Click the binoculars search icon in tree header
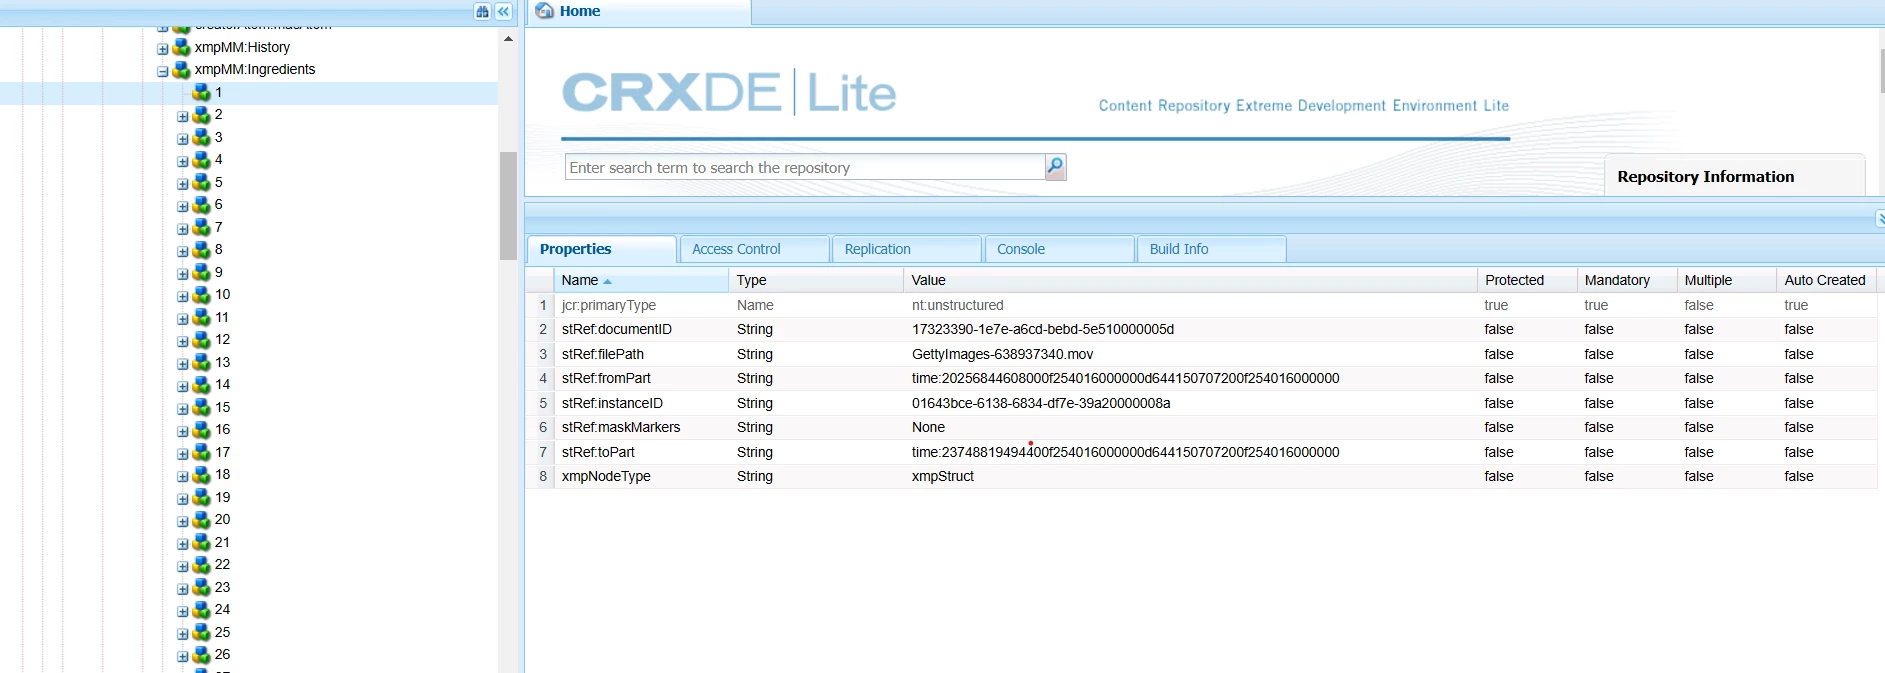 coord(483,11)
